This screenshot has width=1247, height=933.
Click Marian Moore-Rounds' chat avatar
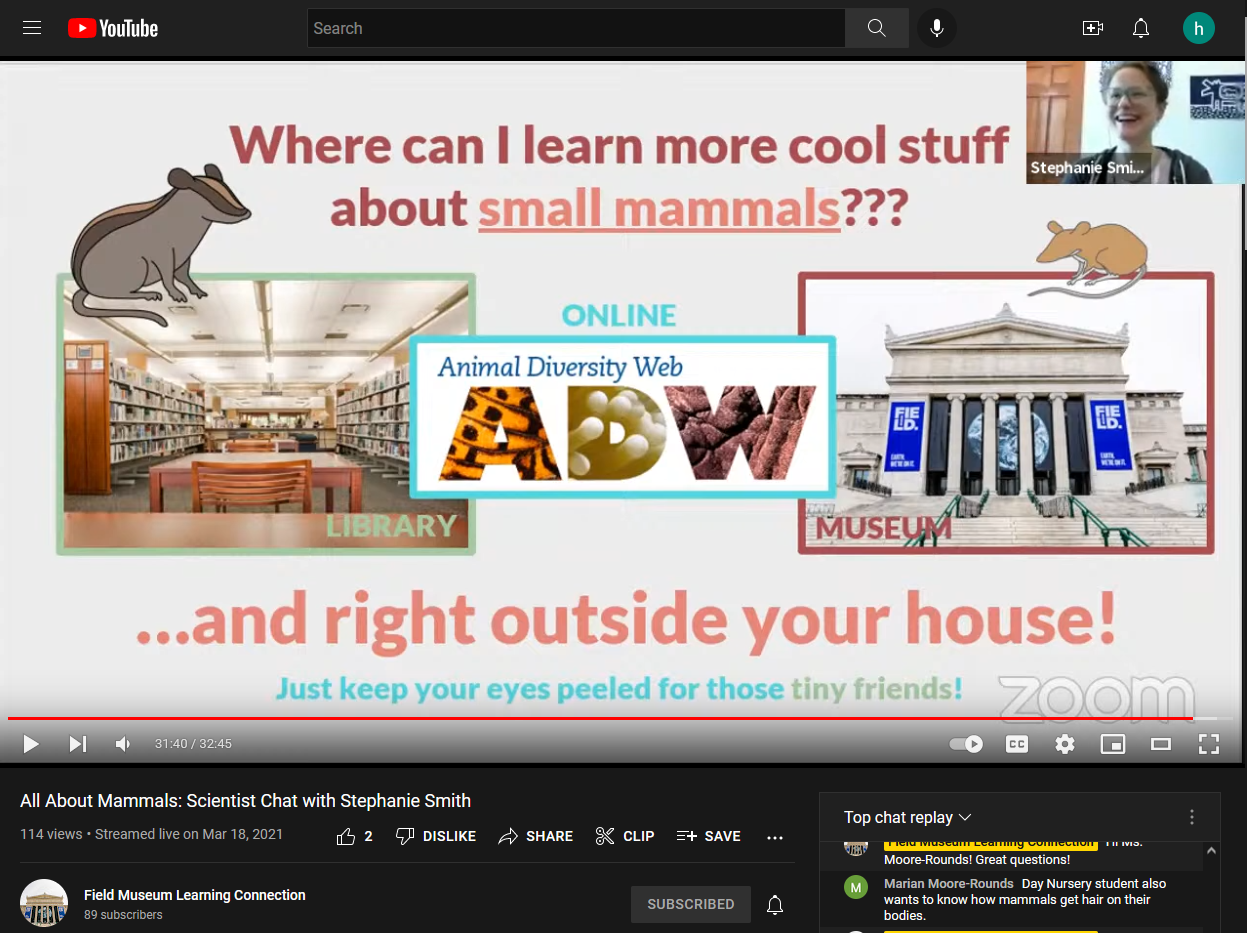[856, 887]
